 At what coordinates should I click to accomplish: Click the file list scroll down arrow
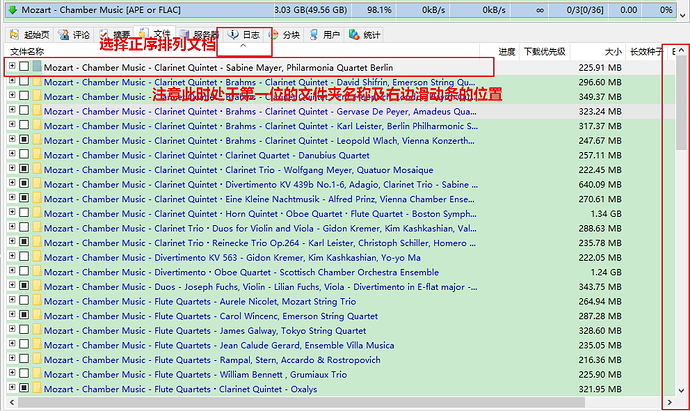(681, 390)
